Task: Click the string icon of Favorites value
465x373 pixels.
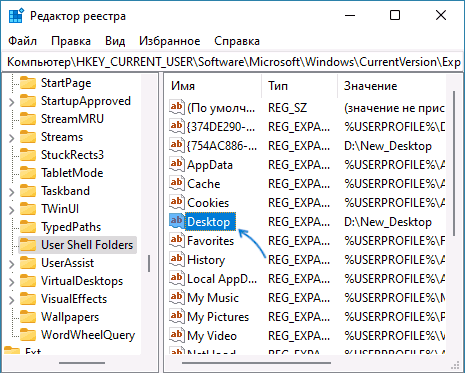Action: coord(177,241)
